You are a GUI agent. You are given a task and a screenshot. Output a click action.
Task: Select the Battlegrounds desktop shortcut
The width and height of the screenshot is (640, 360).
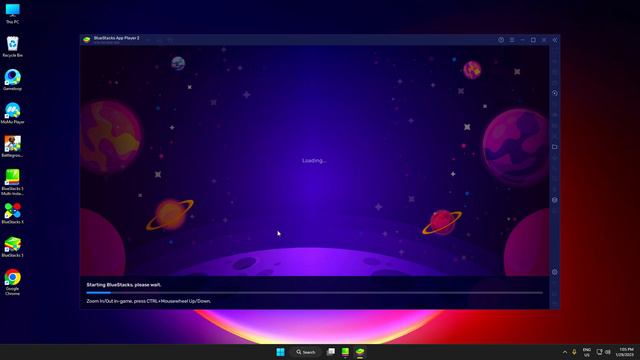(x=12, y=147)
